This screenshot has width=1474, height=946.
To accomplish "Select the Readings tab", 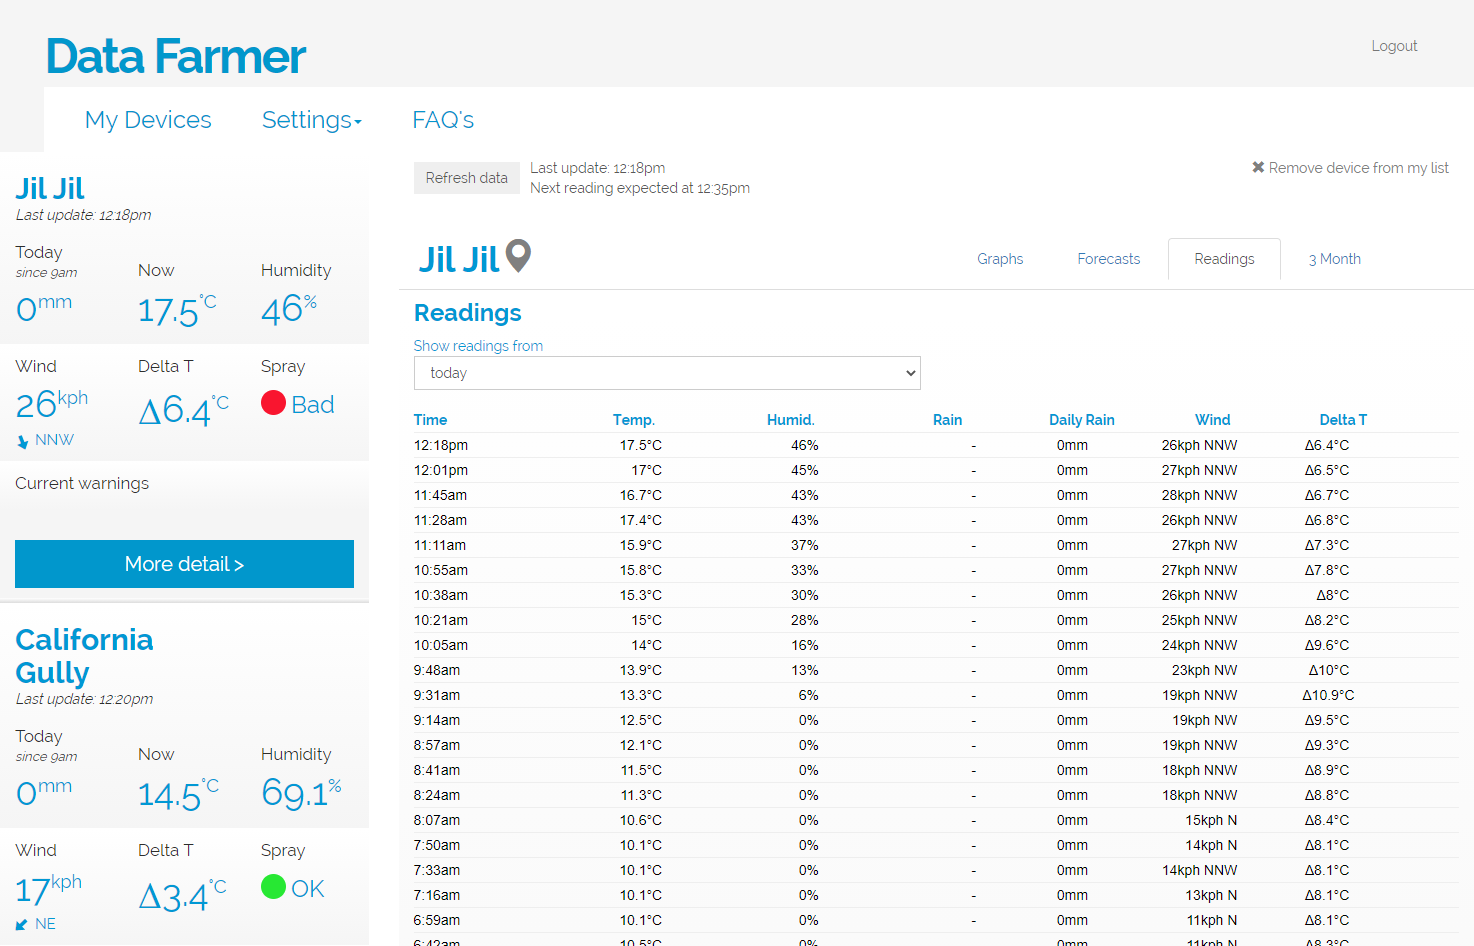I will (x=1224, y=259).
